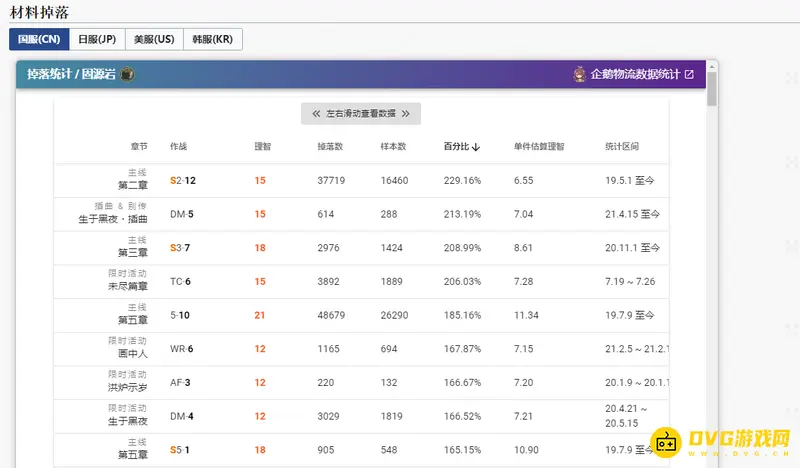Select the 208.99% percentage cell

pos(462,248)
